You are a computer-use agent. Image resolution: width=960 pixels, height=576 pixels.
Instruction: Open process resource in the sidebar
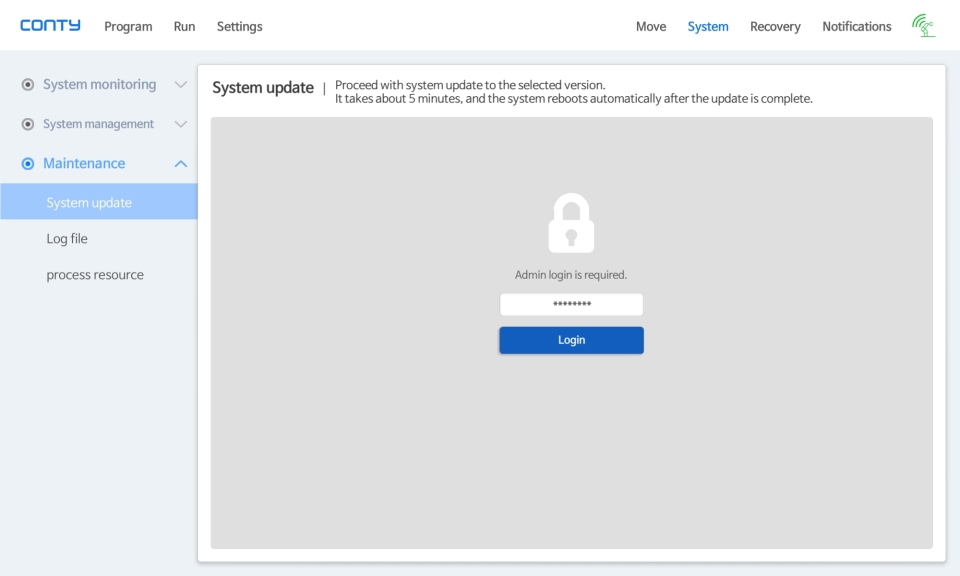click(95, 275)
